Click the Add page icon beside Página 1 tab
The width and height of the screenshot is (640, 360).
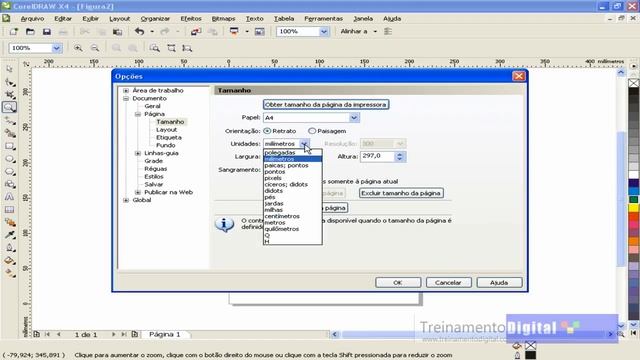click(135, 334)
